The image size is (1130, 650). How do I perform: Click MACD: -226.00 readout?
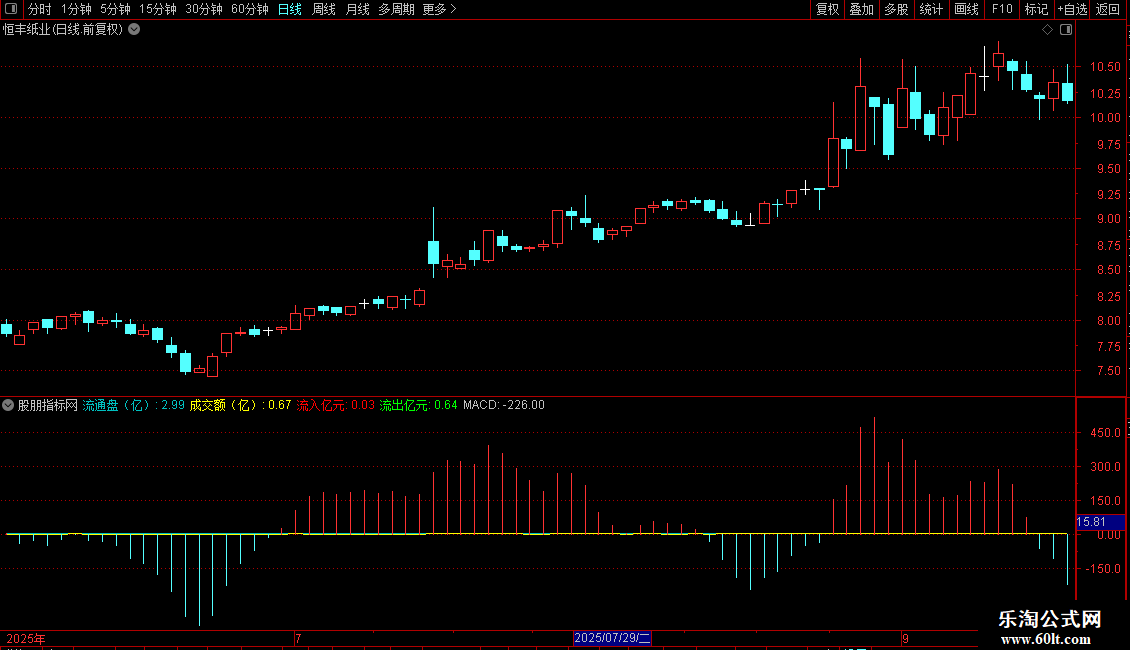coord(504,405)
